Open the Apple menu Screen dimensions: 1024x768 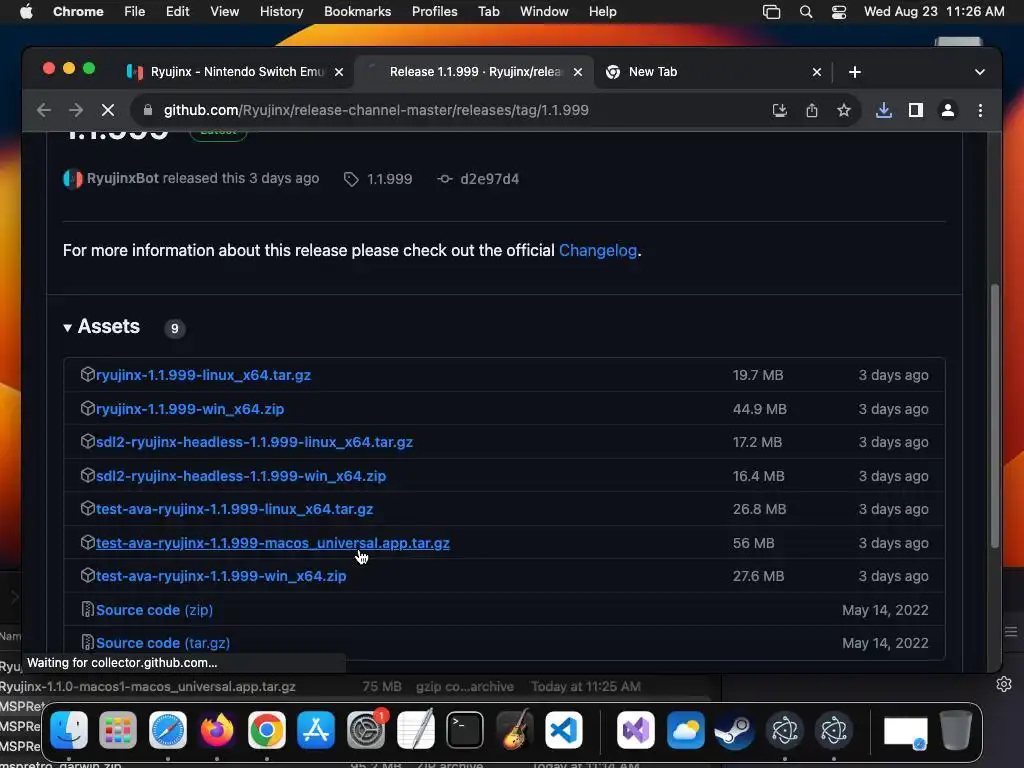26,12
